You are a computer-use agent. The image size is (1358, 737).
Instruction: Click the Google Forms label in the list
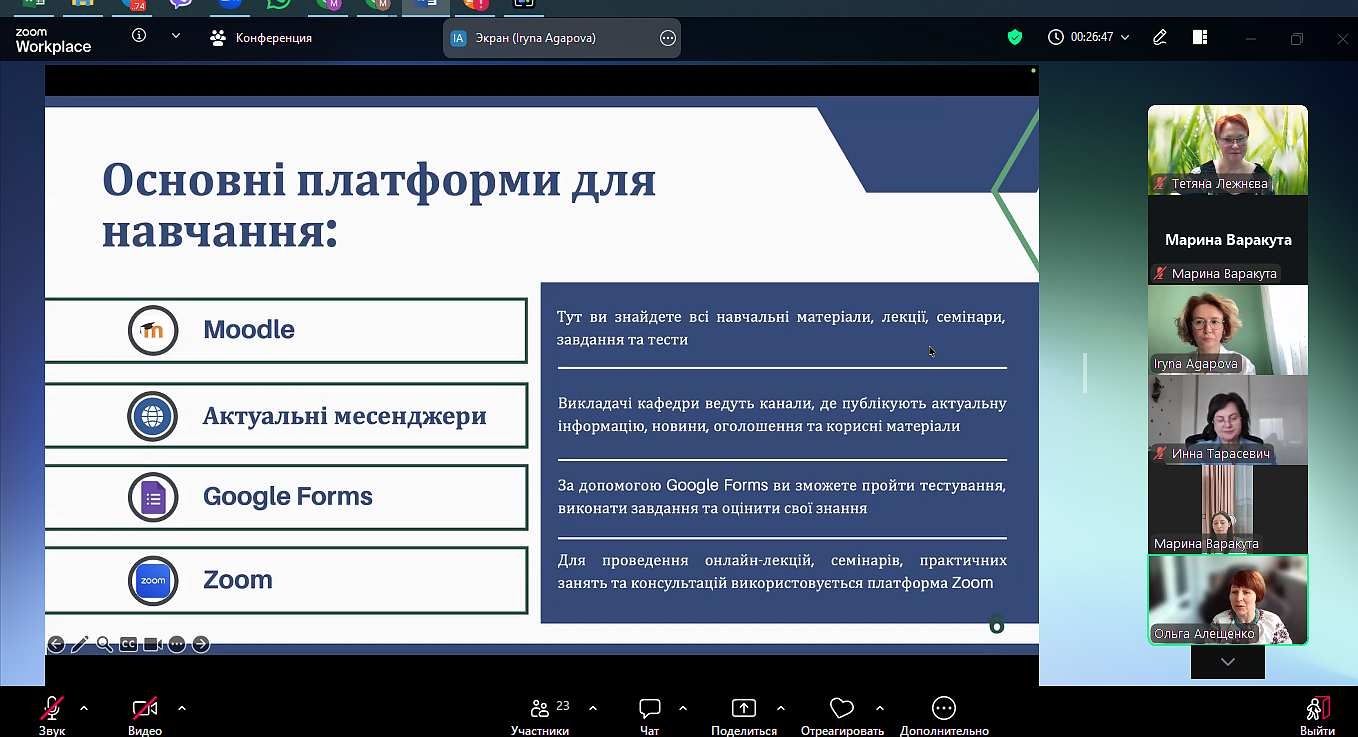coord(288,497)
